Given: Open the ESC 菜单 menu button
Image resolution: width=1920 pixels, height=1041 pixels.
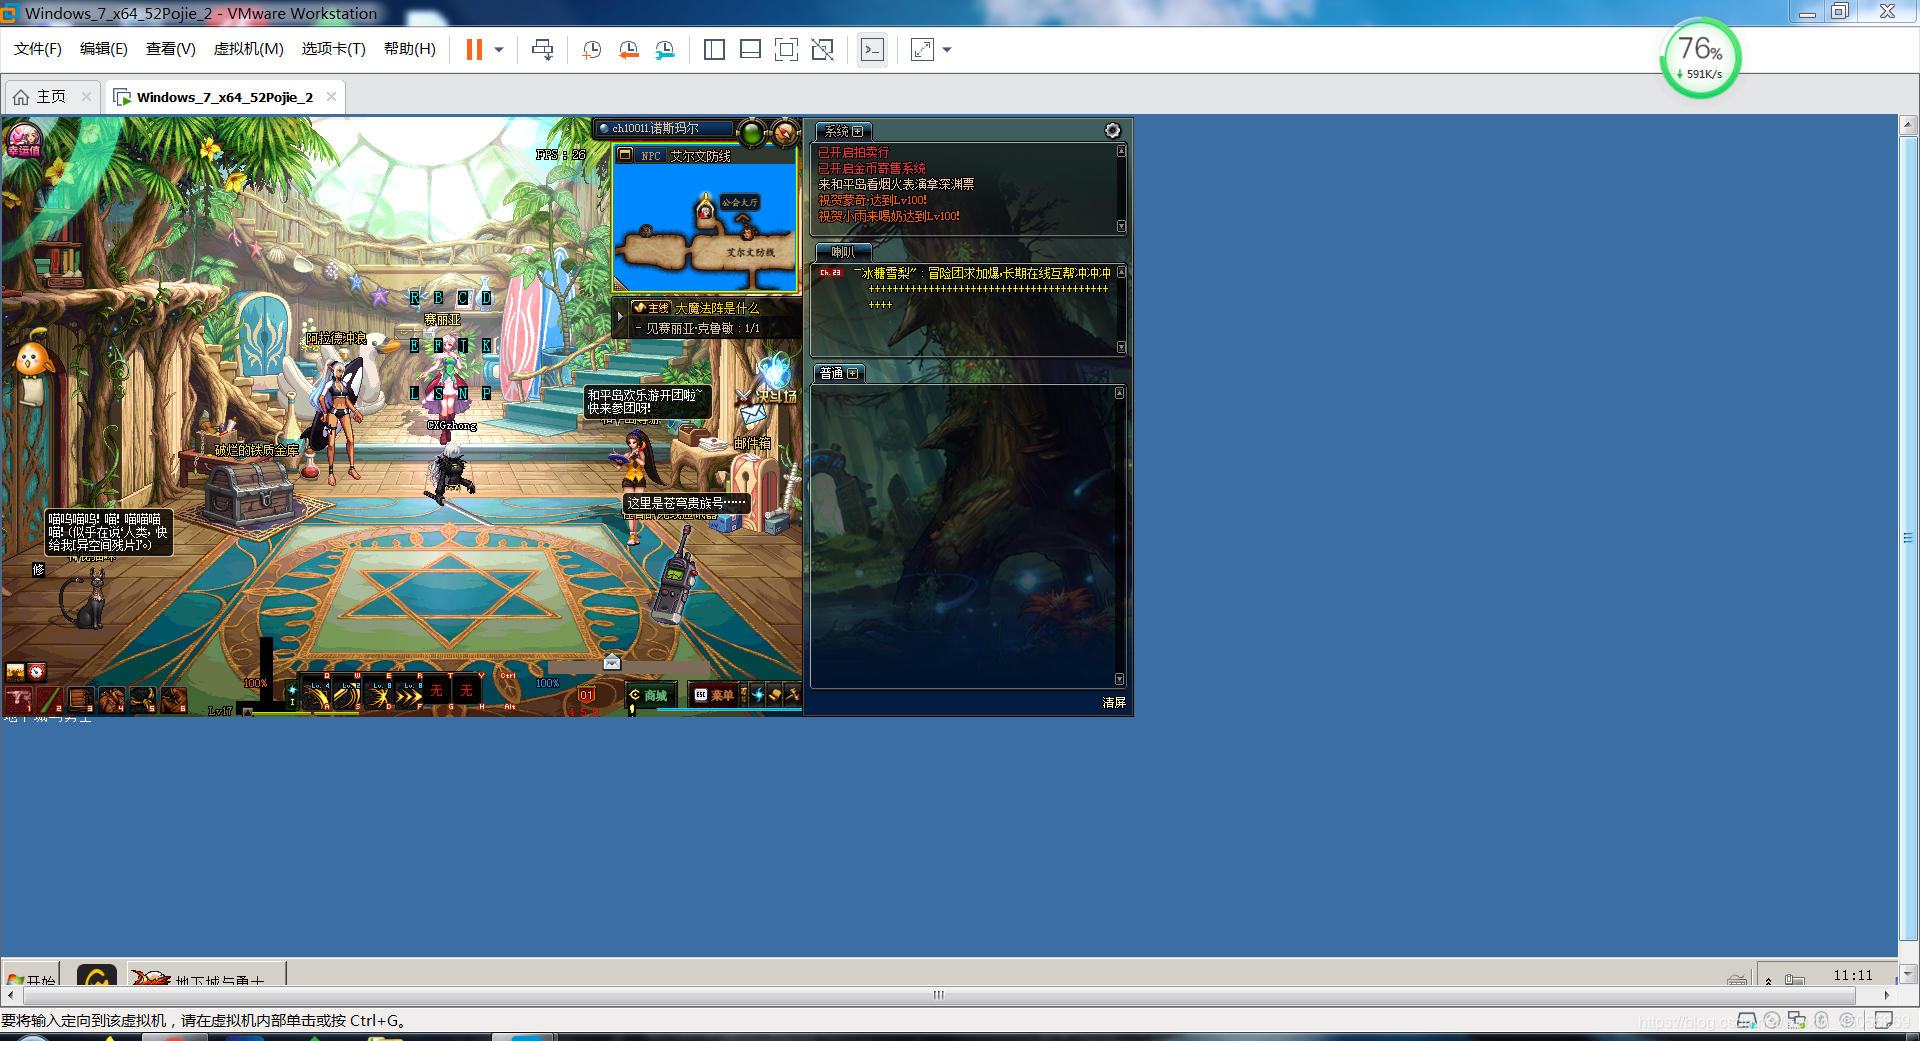Looking at the screenshot, I should tap(715, 695).
